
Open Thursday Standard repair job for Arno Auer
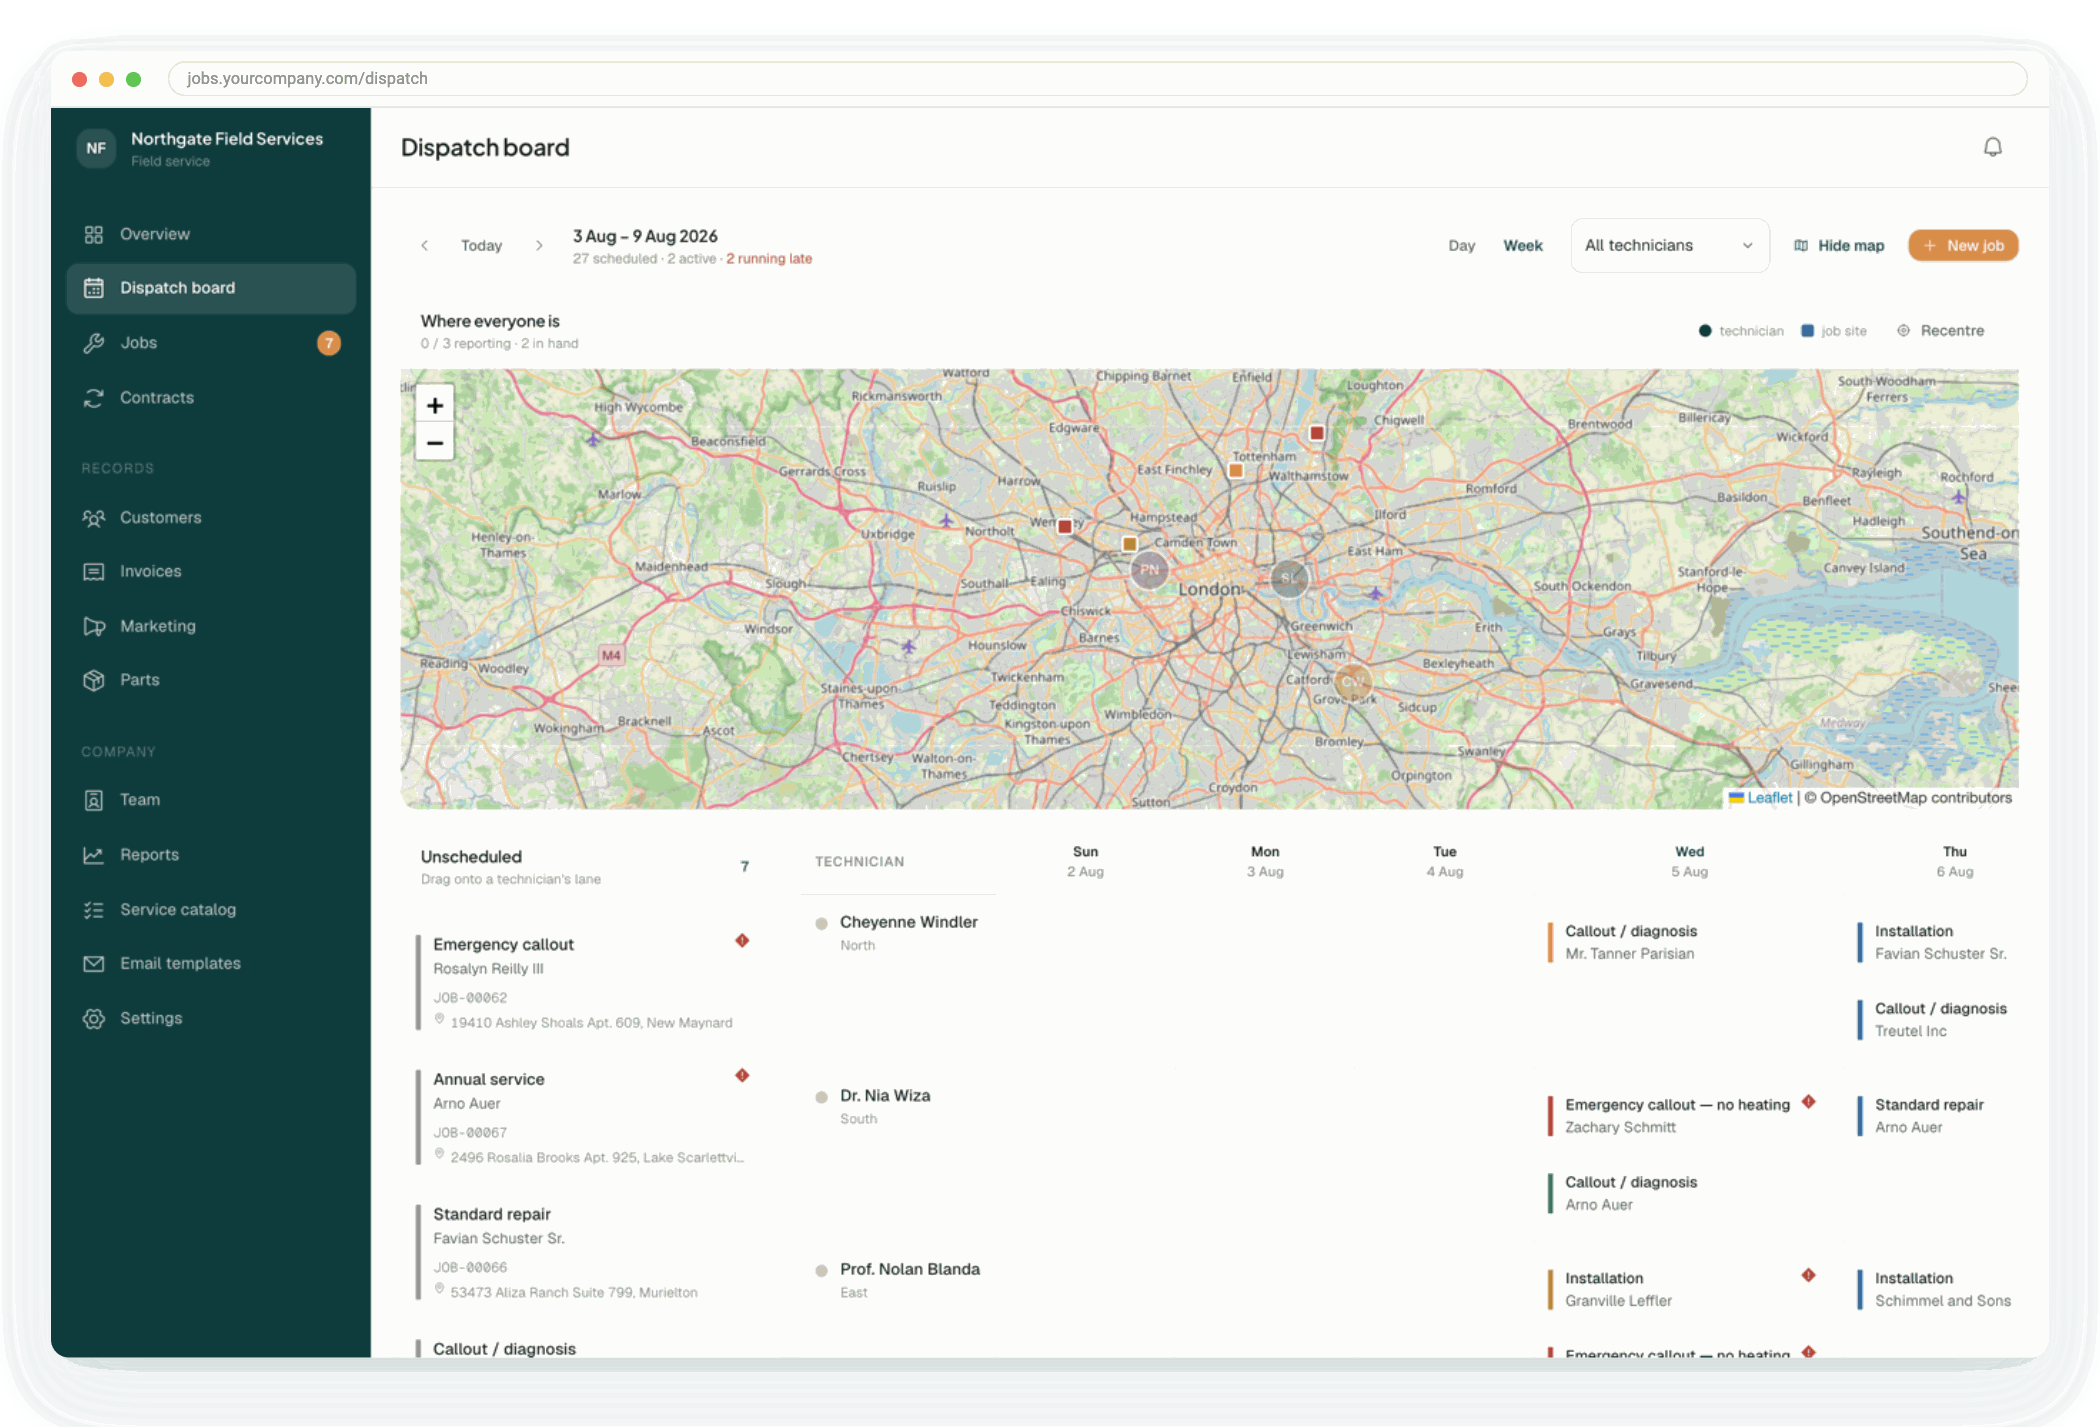(x=1937, y=1115)
